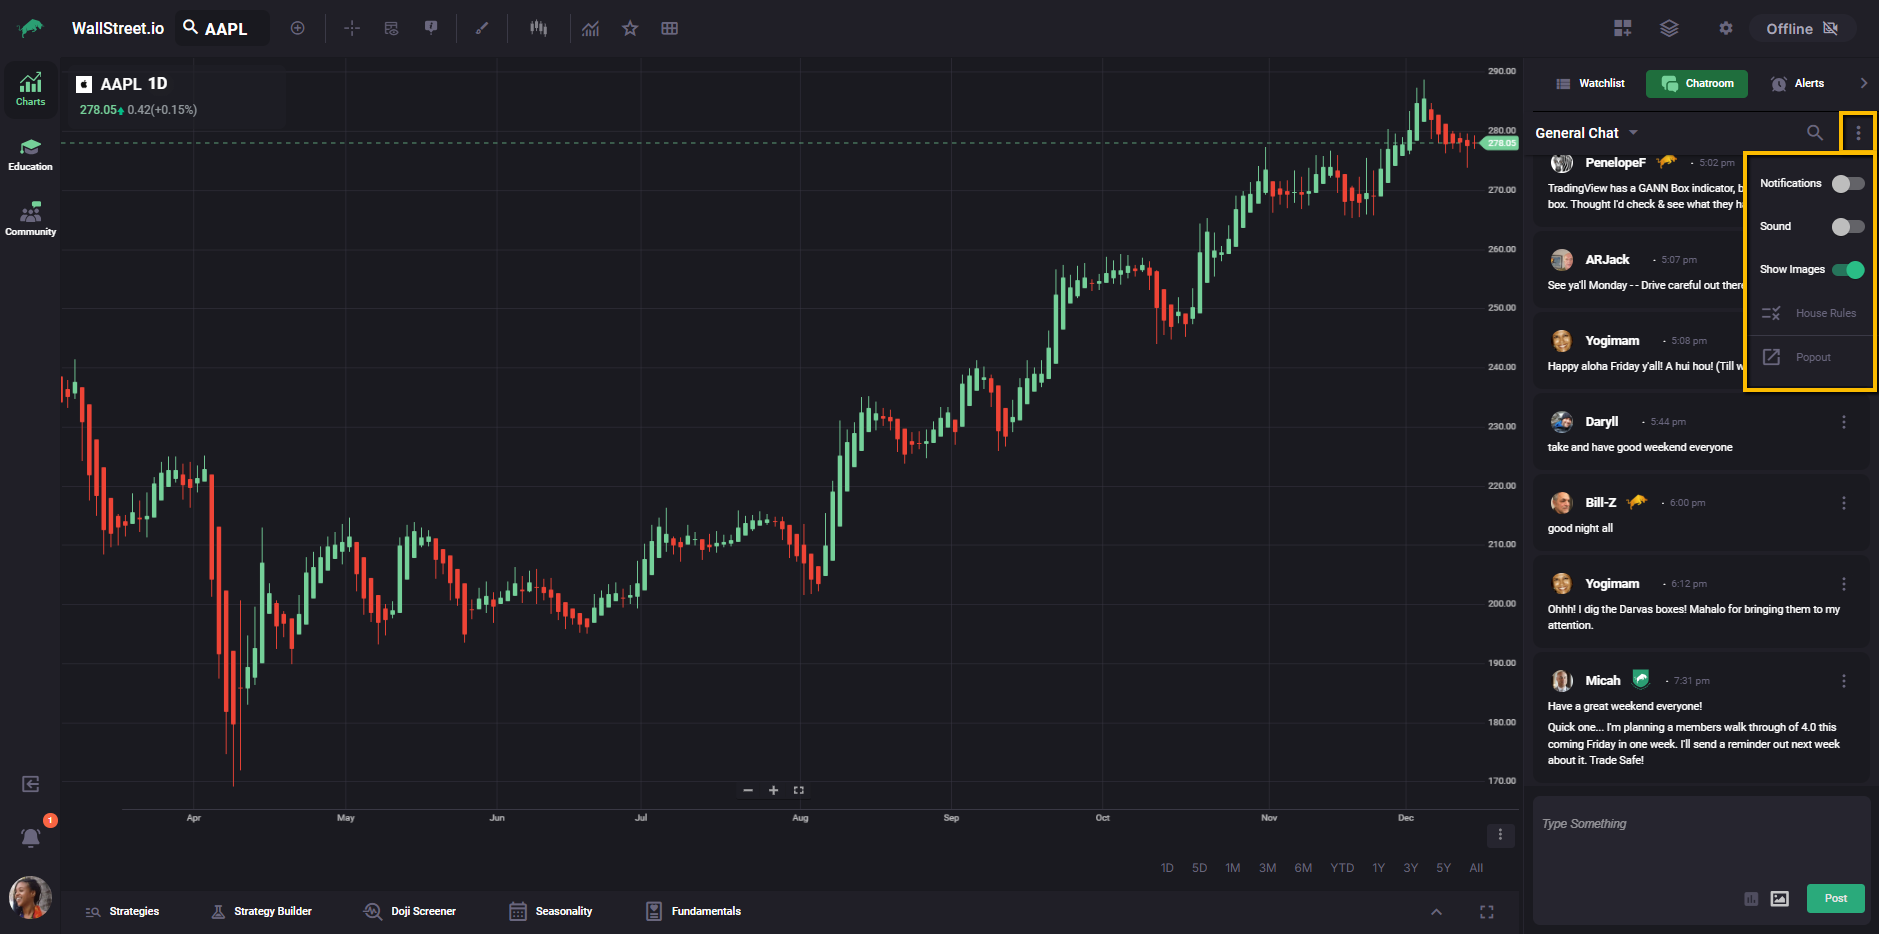Click the candlestick chart type icon
Screen dimensions: 1879x934
[x=538, y=28]
